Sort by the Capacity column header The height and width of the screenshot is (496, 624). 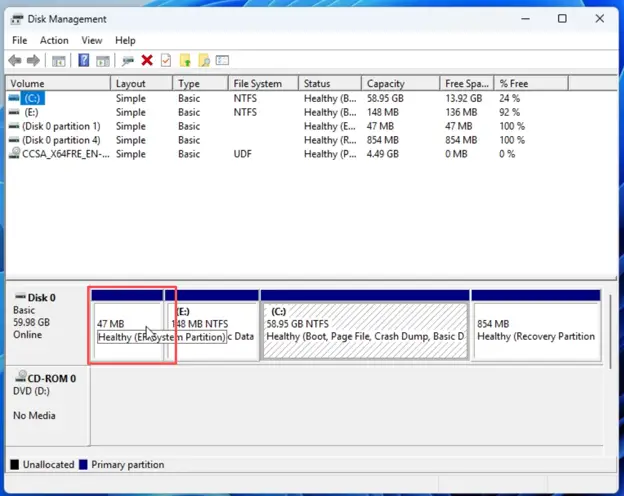click(400, 84)
